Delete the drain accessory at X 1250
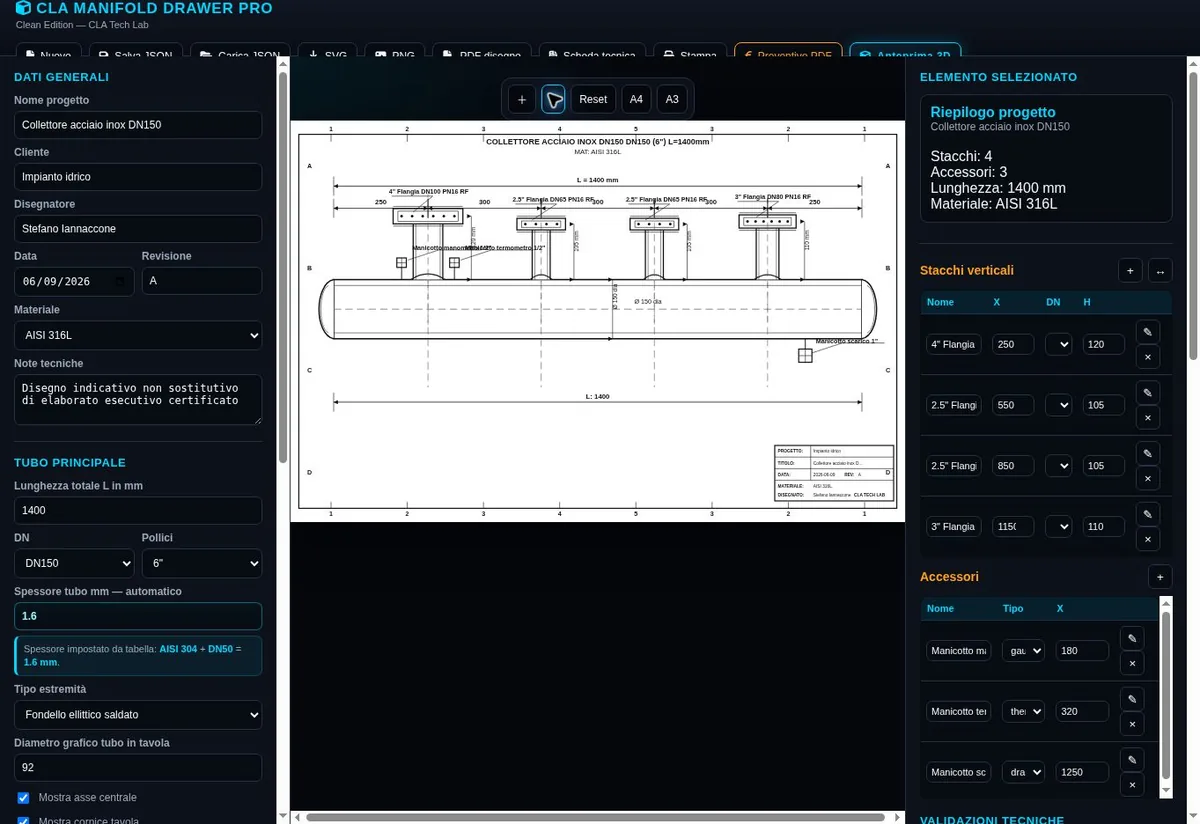The width and height of the screenshot is (1200, 824). pyautogui.click(x=1132, y=785)
